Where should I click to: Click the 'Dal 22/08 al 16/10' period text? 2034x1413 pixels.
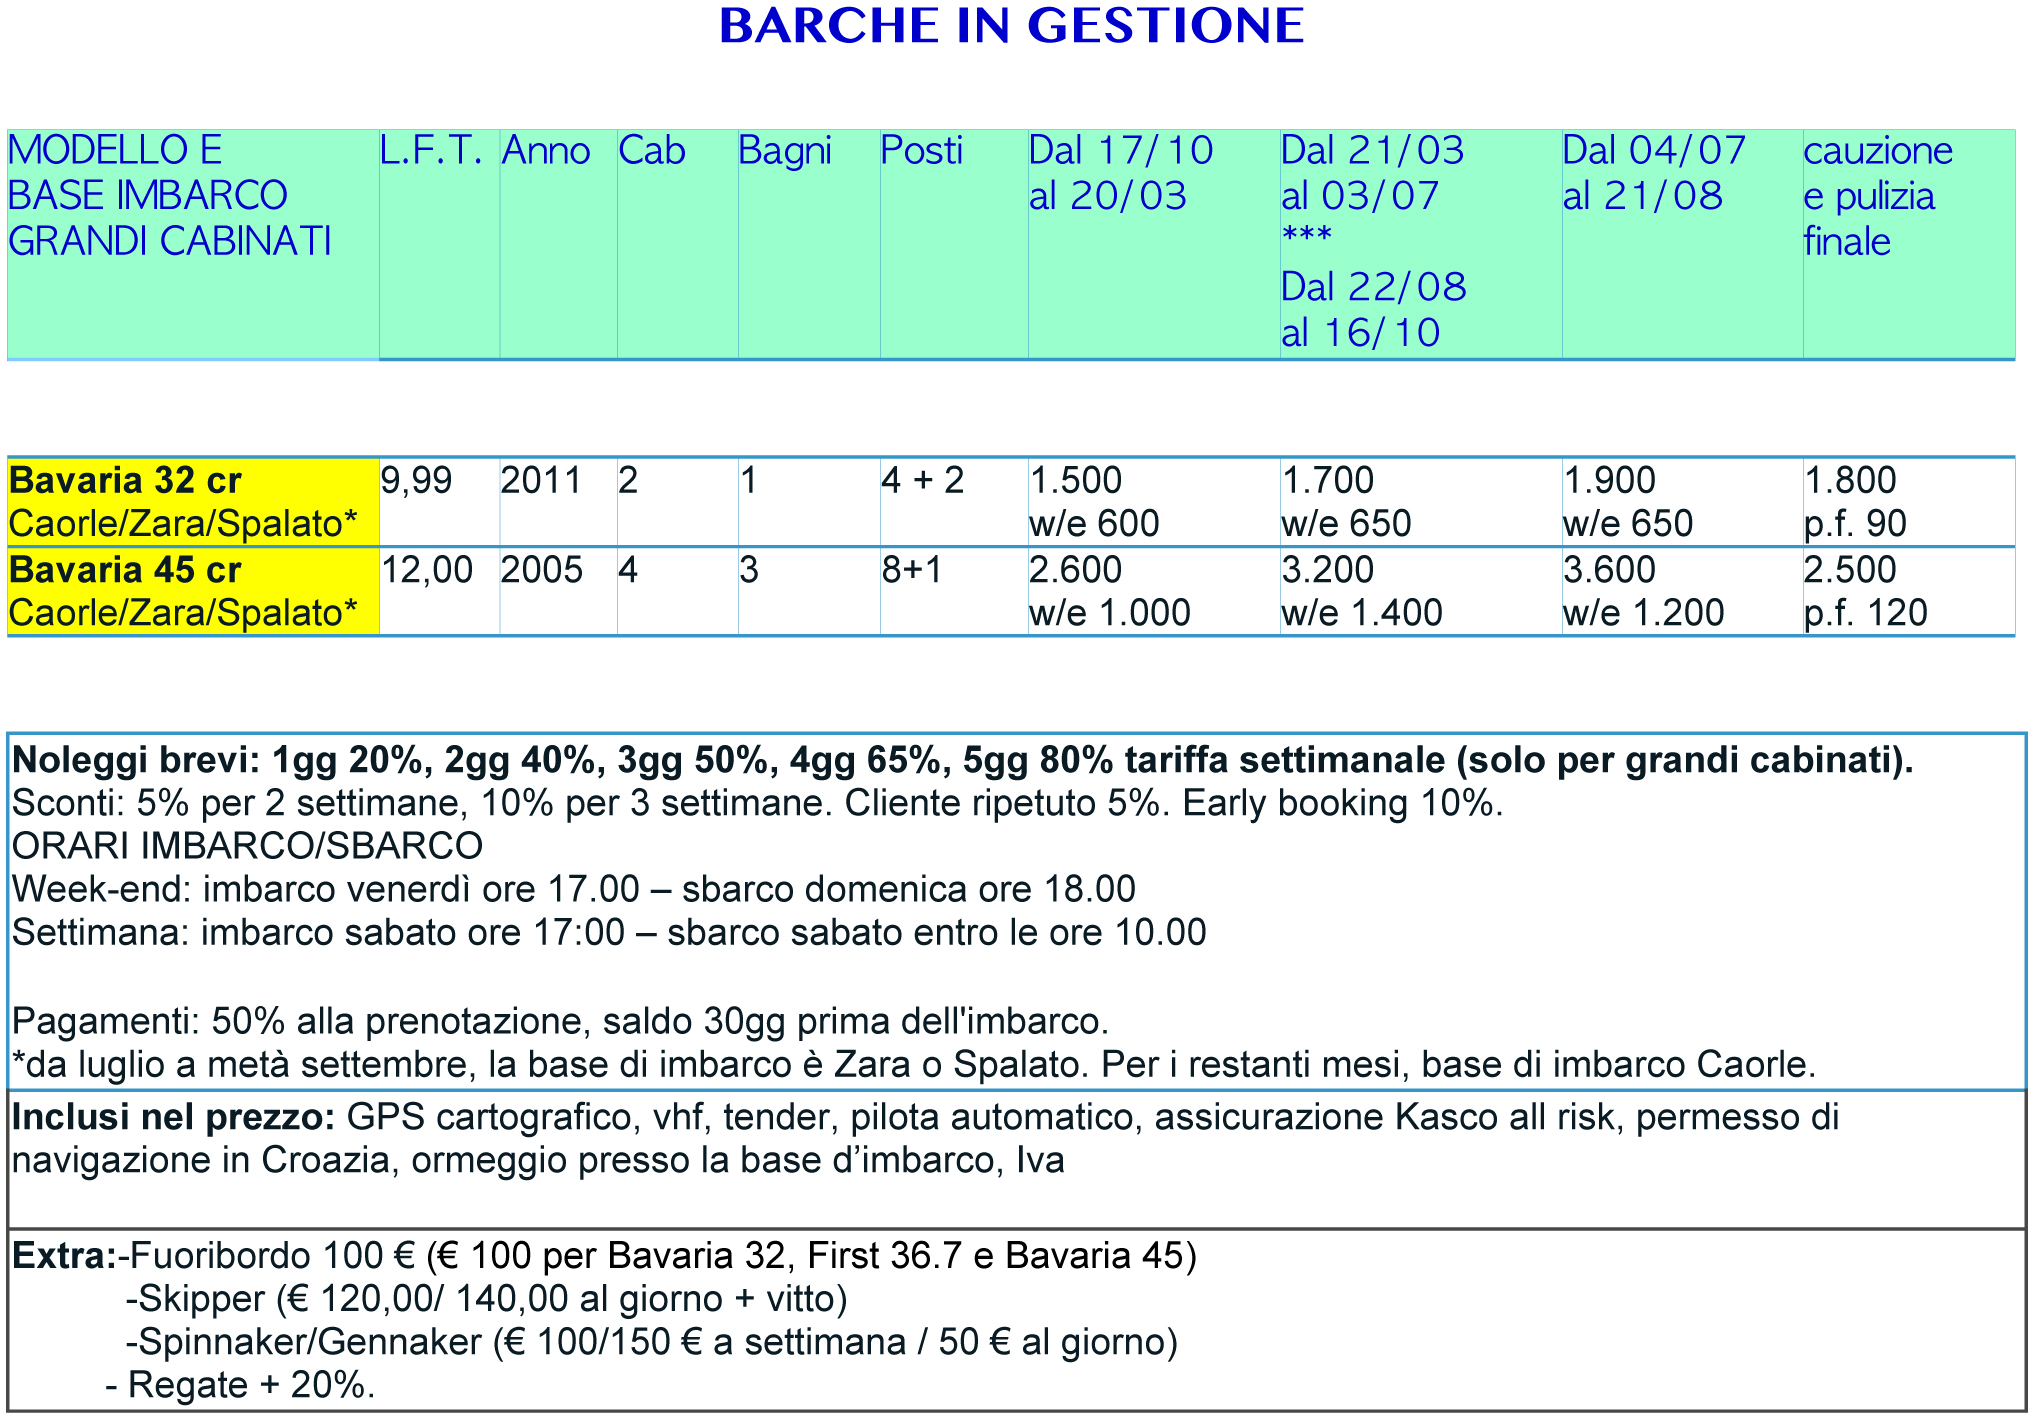[x=1374, y=310]
